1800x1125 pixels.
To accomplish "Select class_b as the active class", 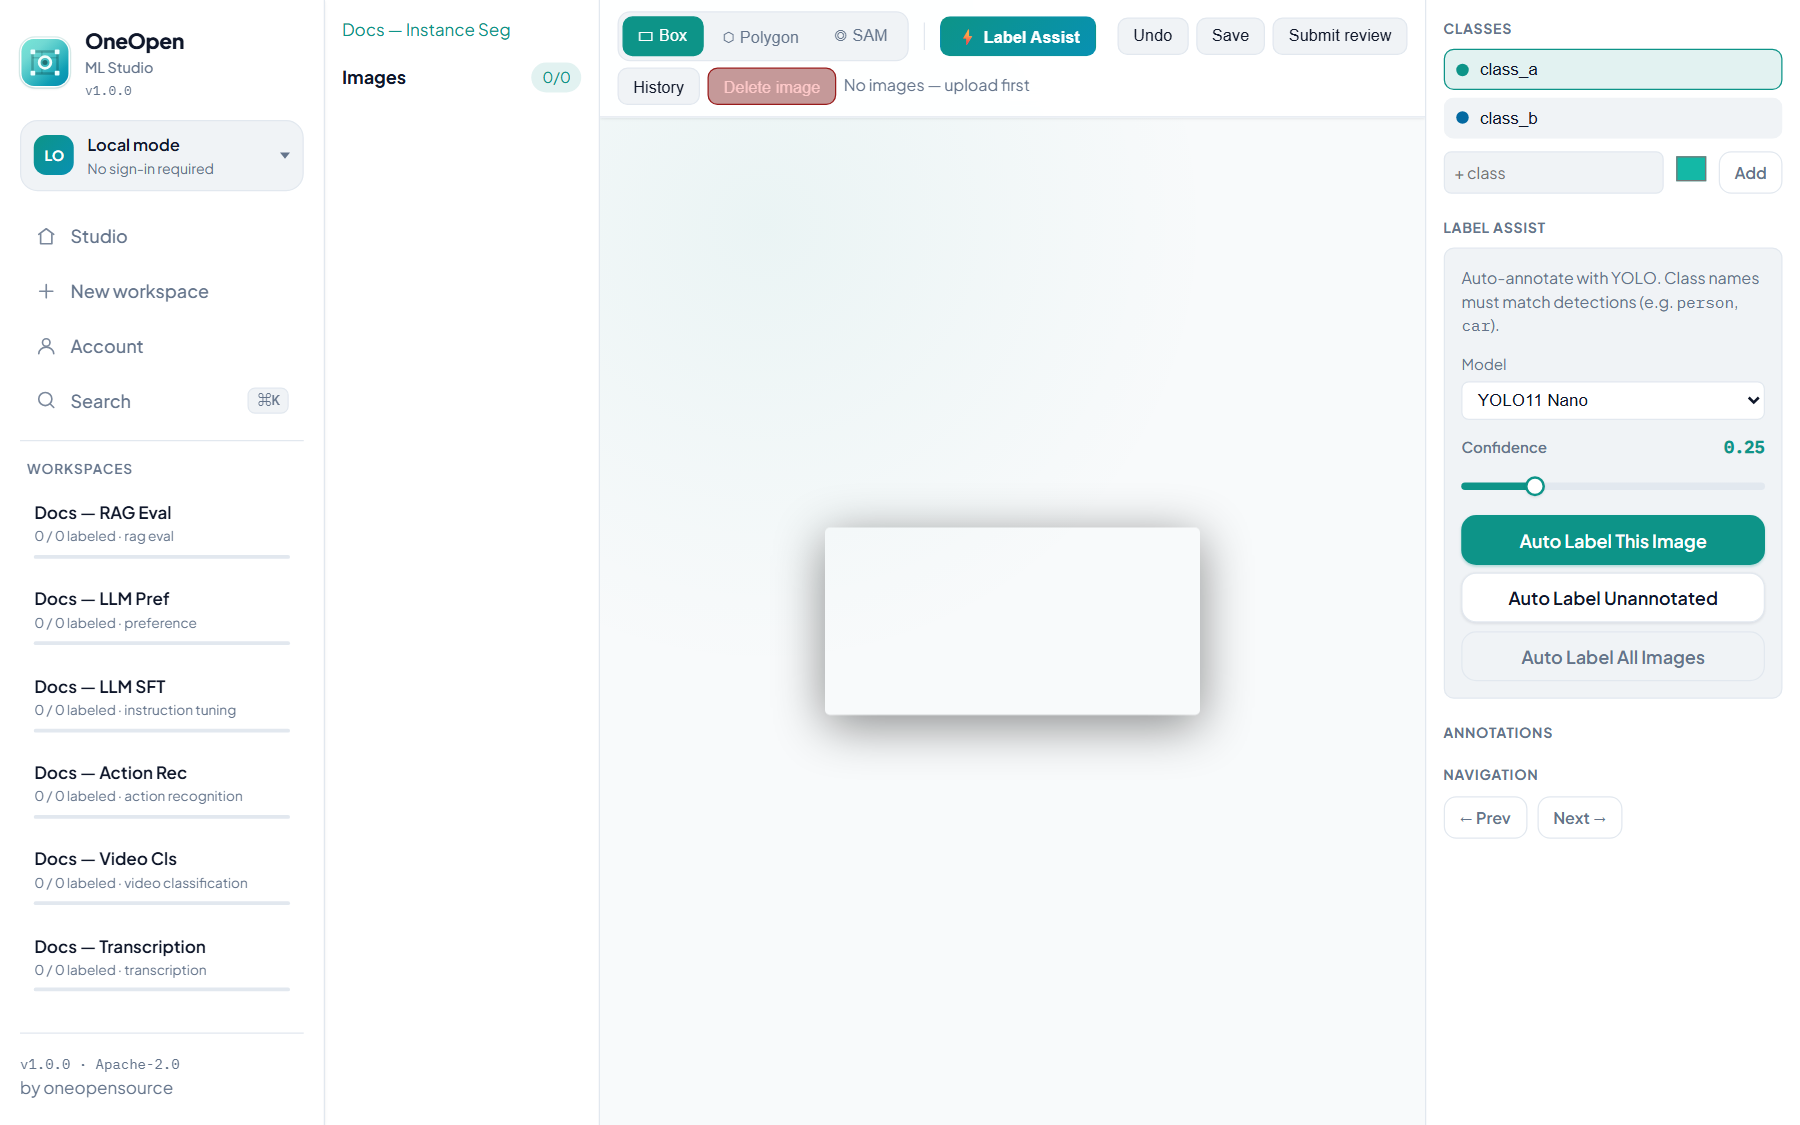I will pyautogui.click(x=1612, y=118).
